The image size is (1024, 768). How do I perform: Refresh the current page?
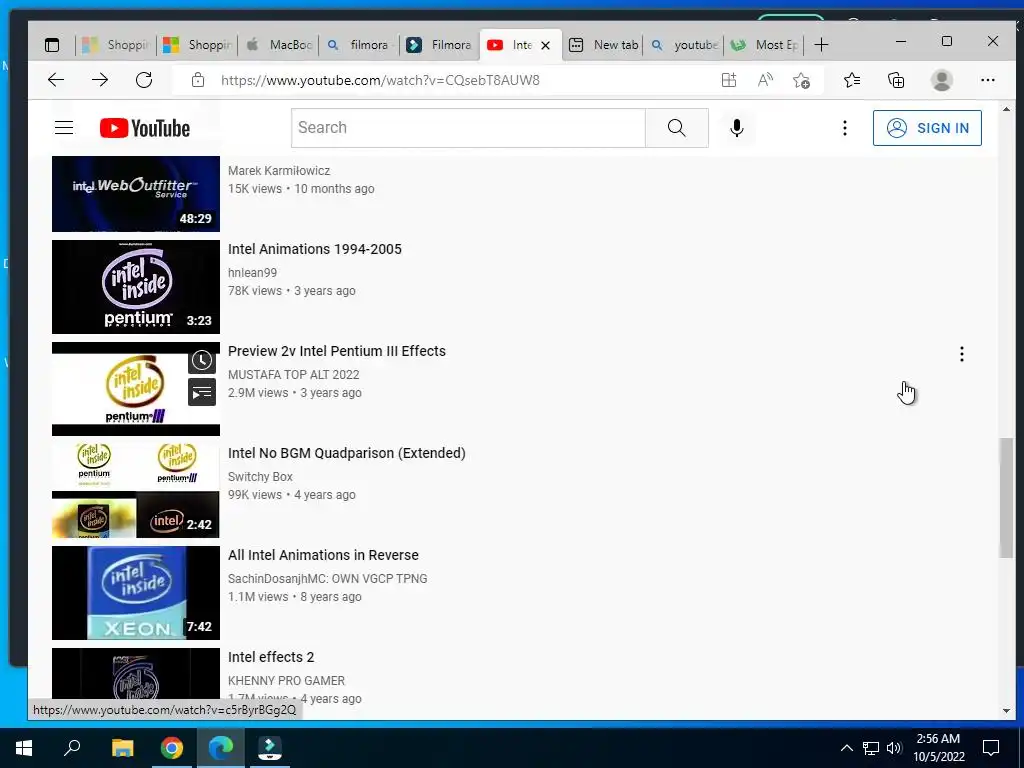click(x=144, y=80)
